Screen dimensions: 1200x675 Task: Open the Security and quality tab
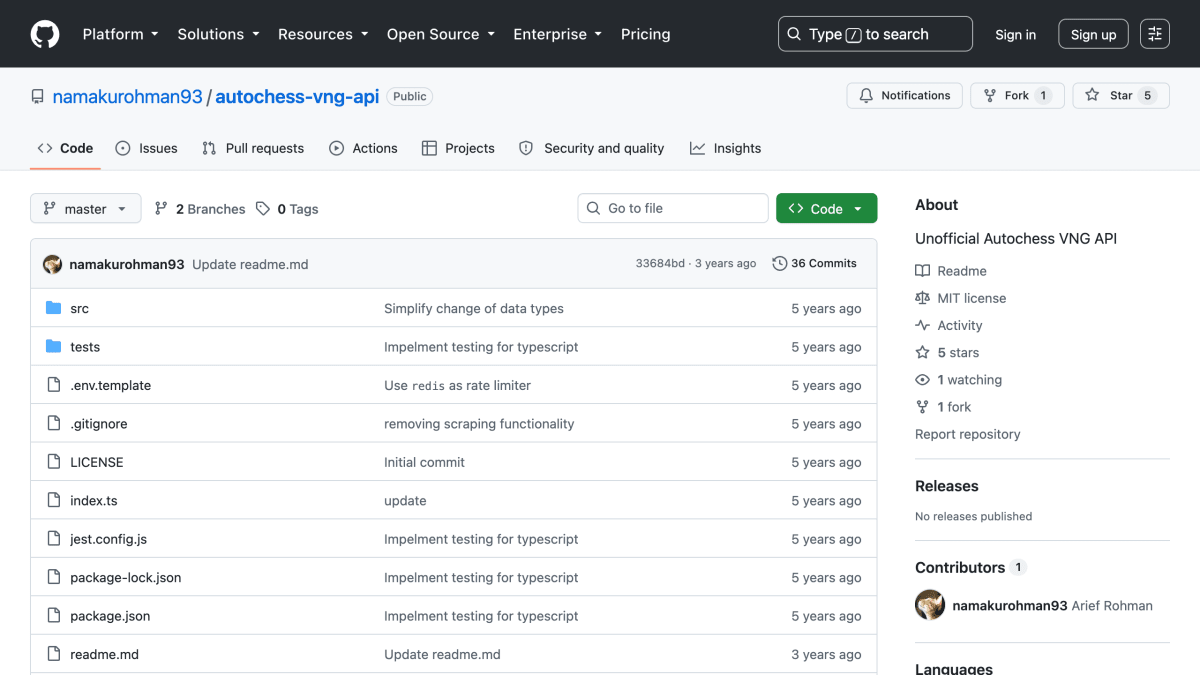tap(592, 148)
